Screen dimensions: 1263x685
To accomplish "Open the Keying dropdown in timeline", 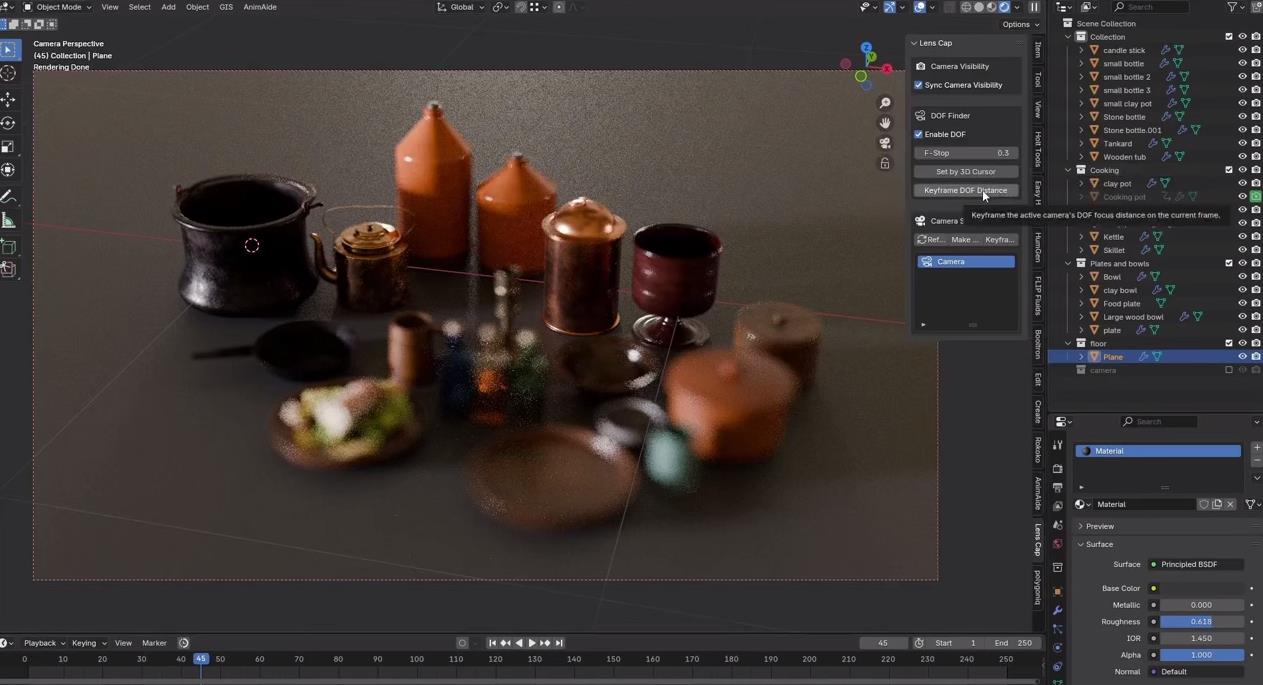I will click(x=87, y=643).
